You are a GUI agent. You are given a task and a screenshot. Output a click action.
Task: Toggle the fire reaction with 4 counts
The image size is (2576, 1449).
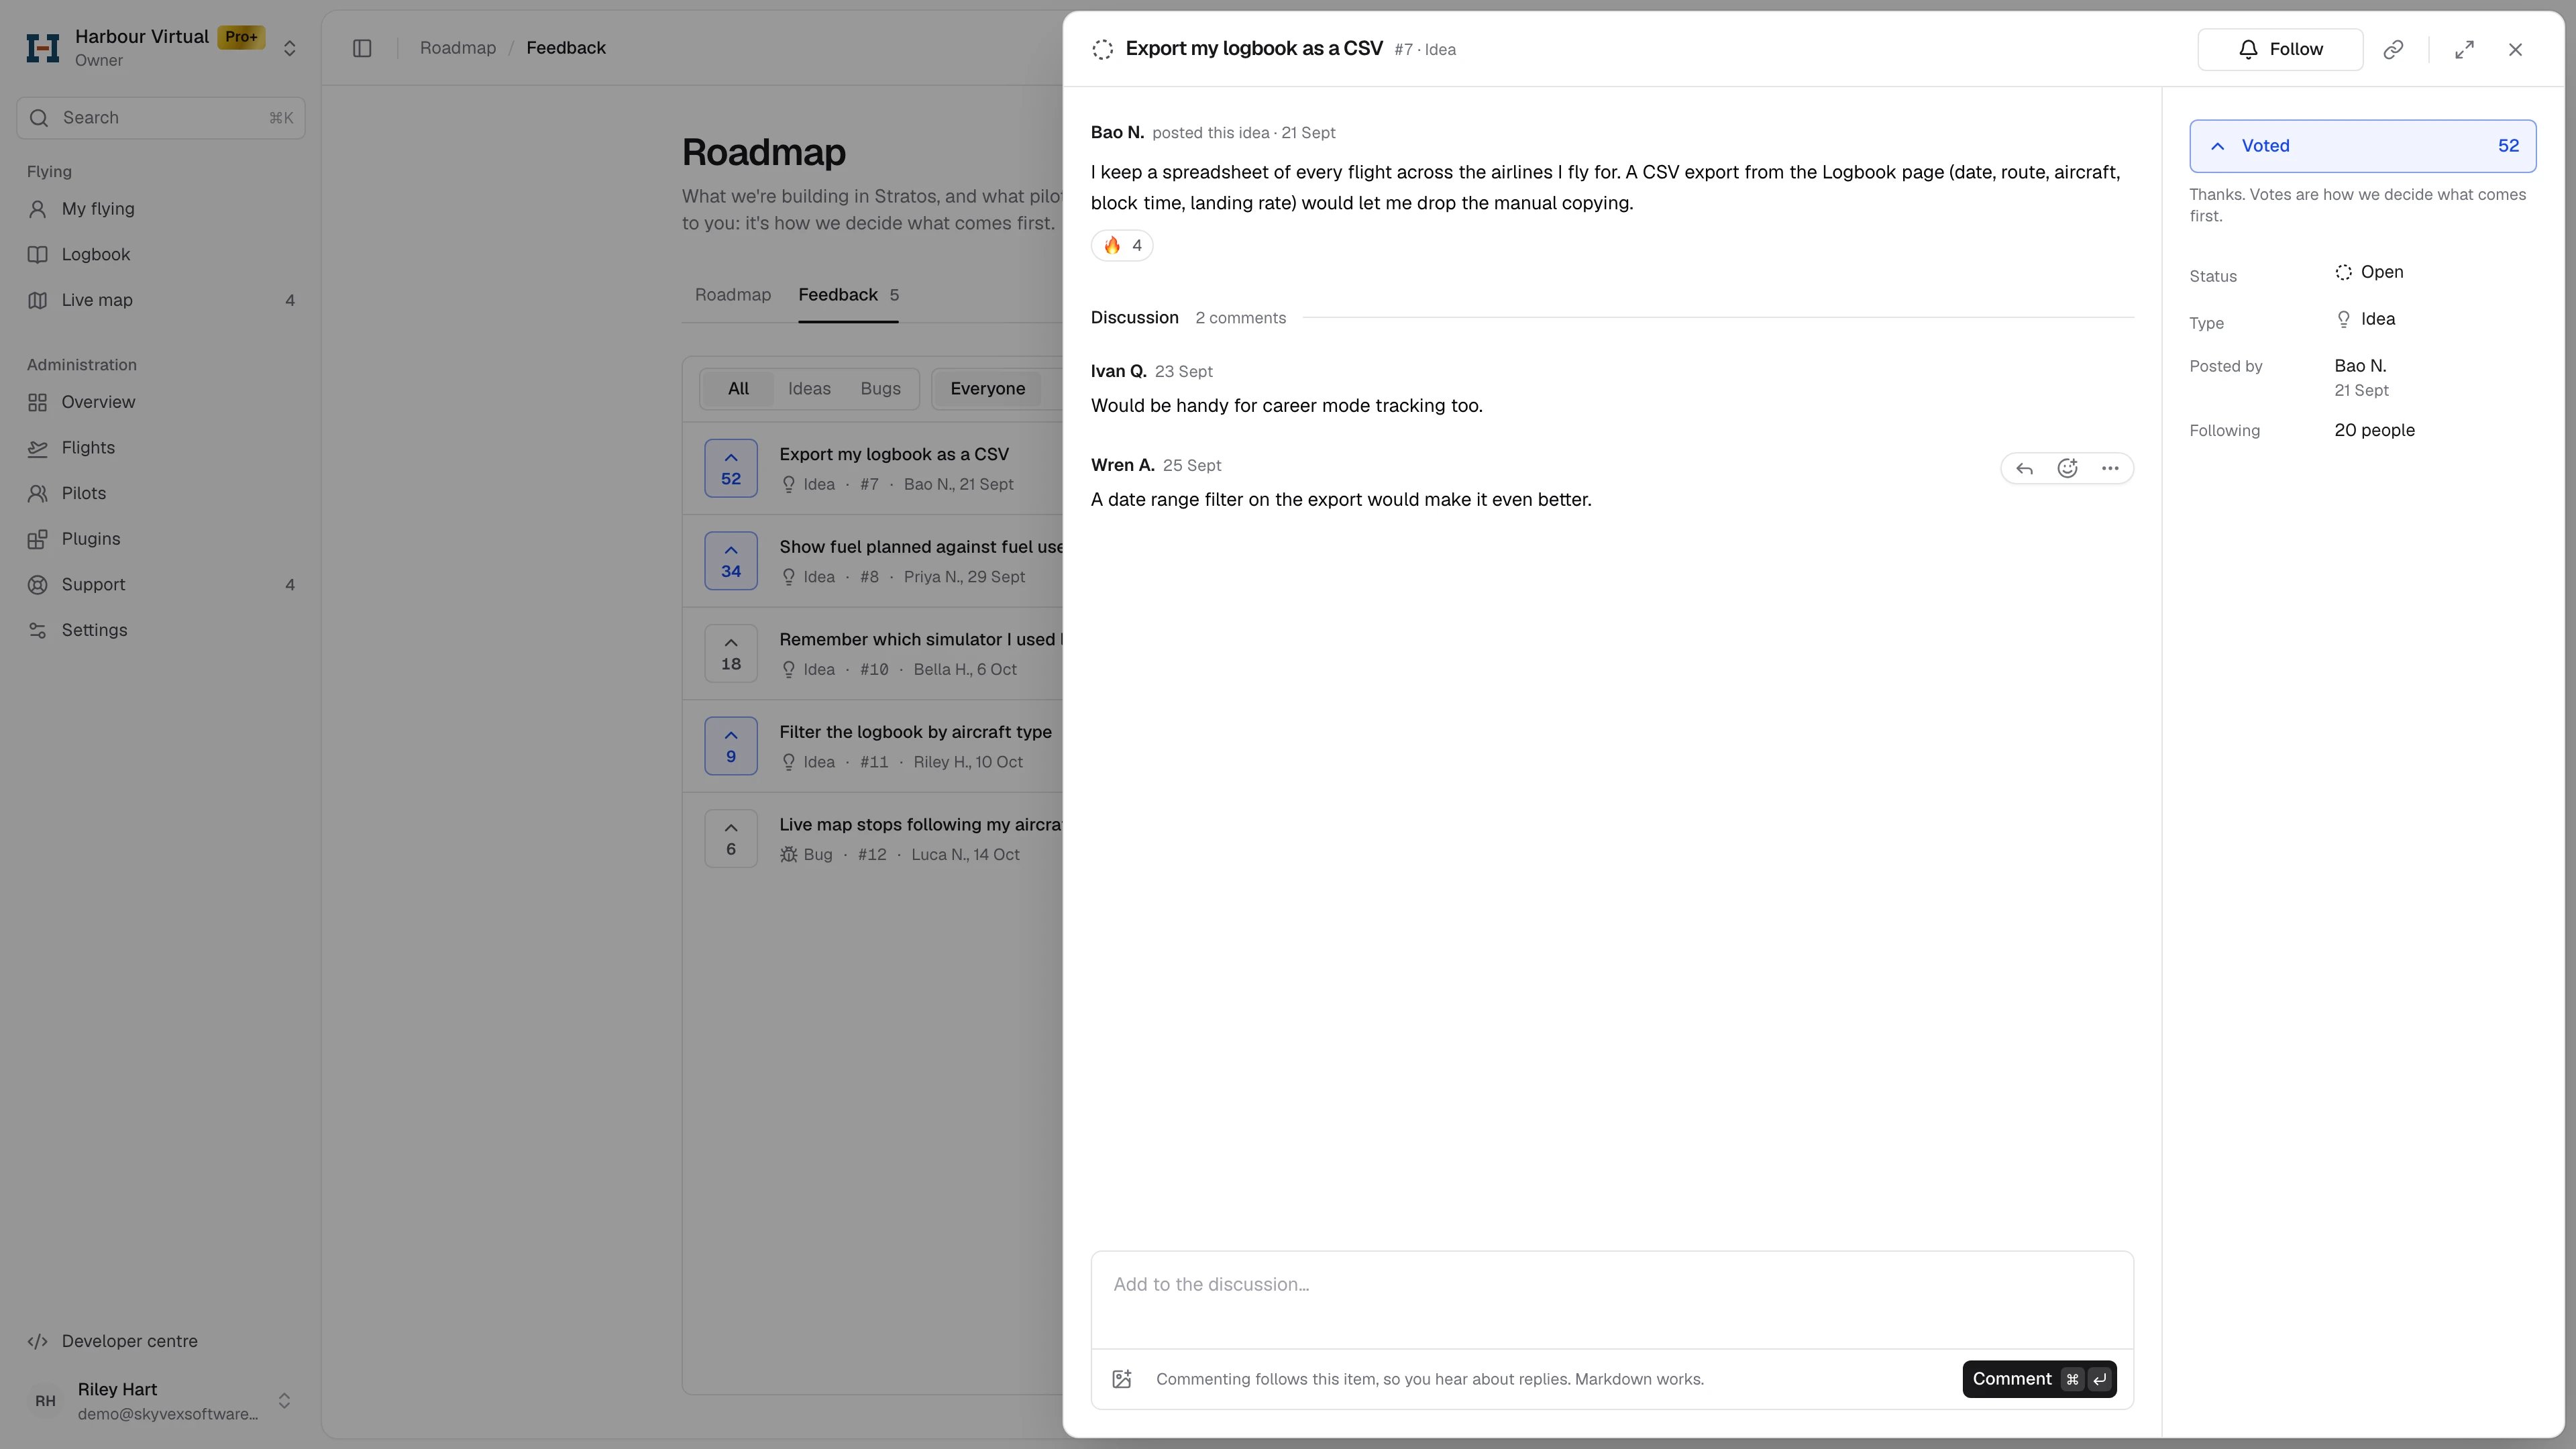tap(1122, 245)
